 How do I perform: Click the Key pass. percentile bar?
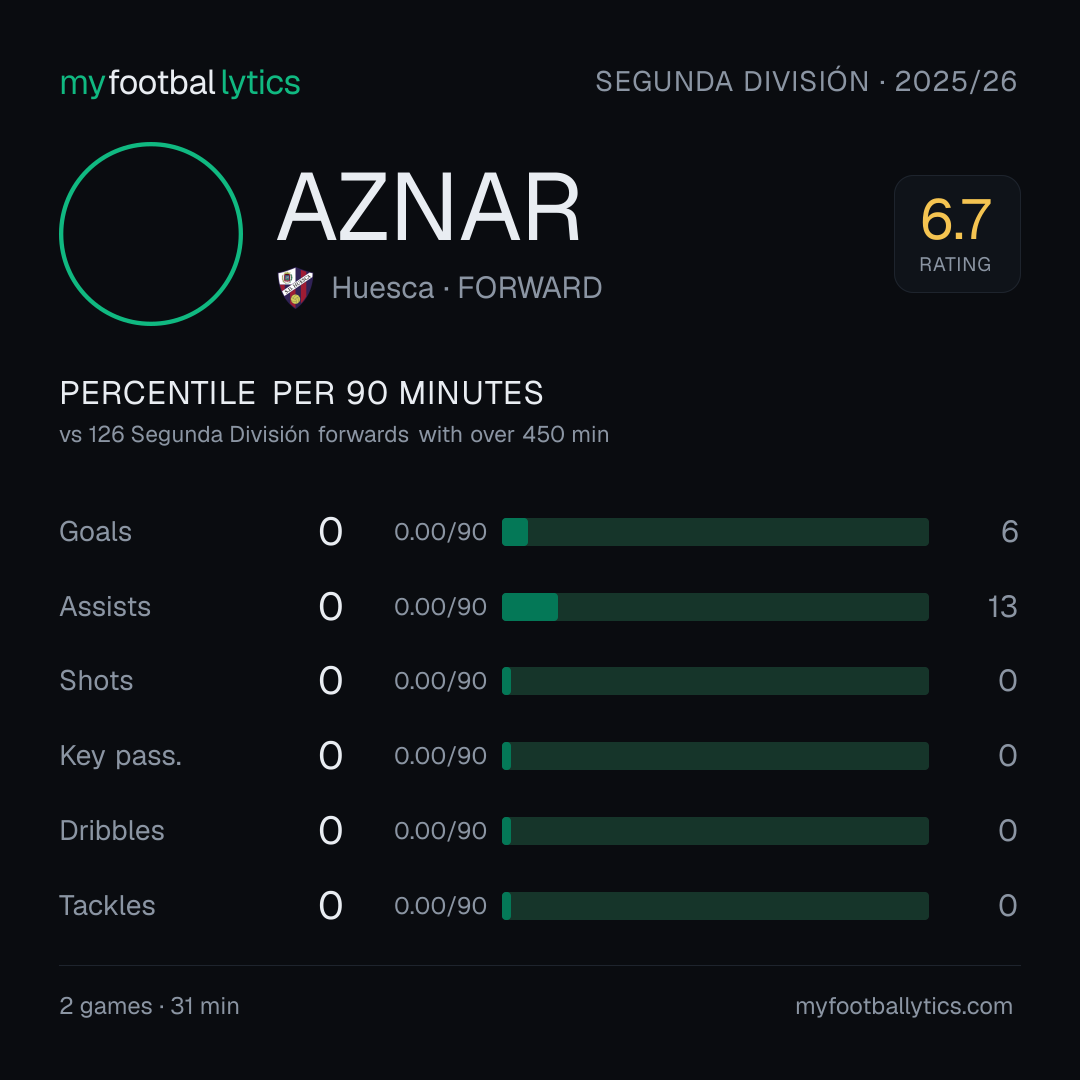point(715,756)
